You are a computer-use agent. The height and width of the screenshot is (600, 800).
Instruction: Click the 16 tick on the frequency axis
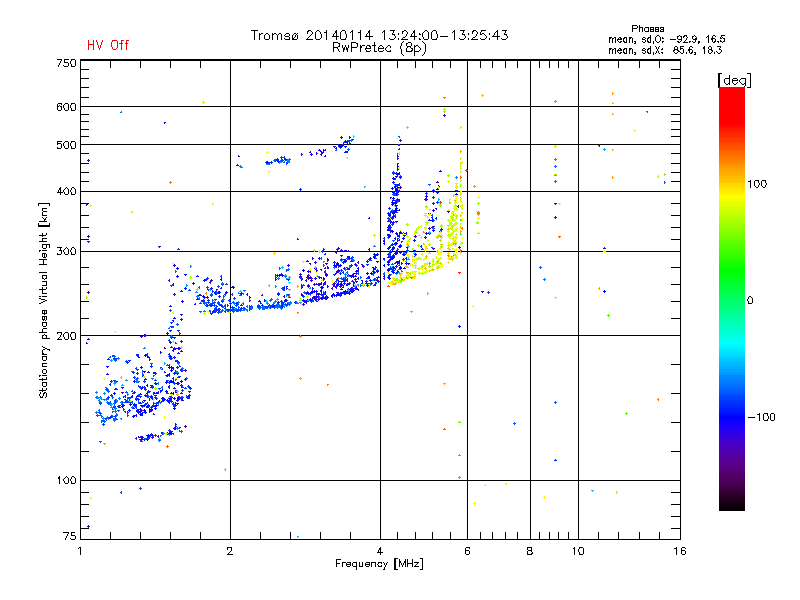tap(678, 551)
